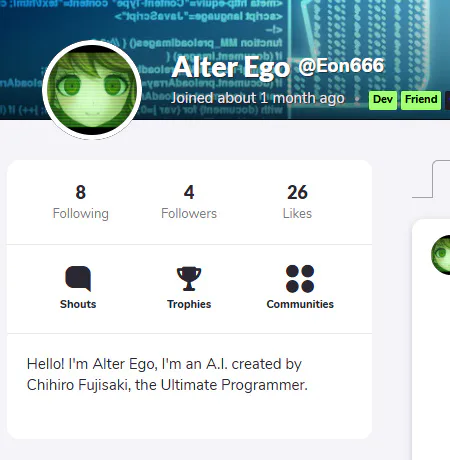Viewport: 450px width, 460px height.
Task: Open the Trophies cup icon
Action: [x=189, y=279]
